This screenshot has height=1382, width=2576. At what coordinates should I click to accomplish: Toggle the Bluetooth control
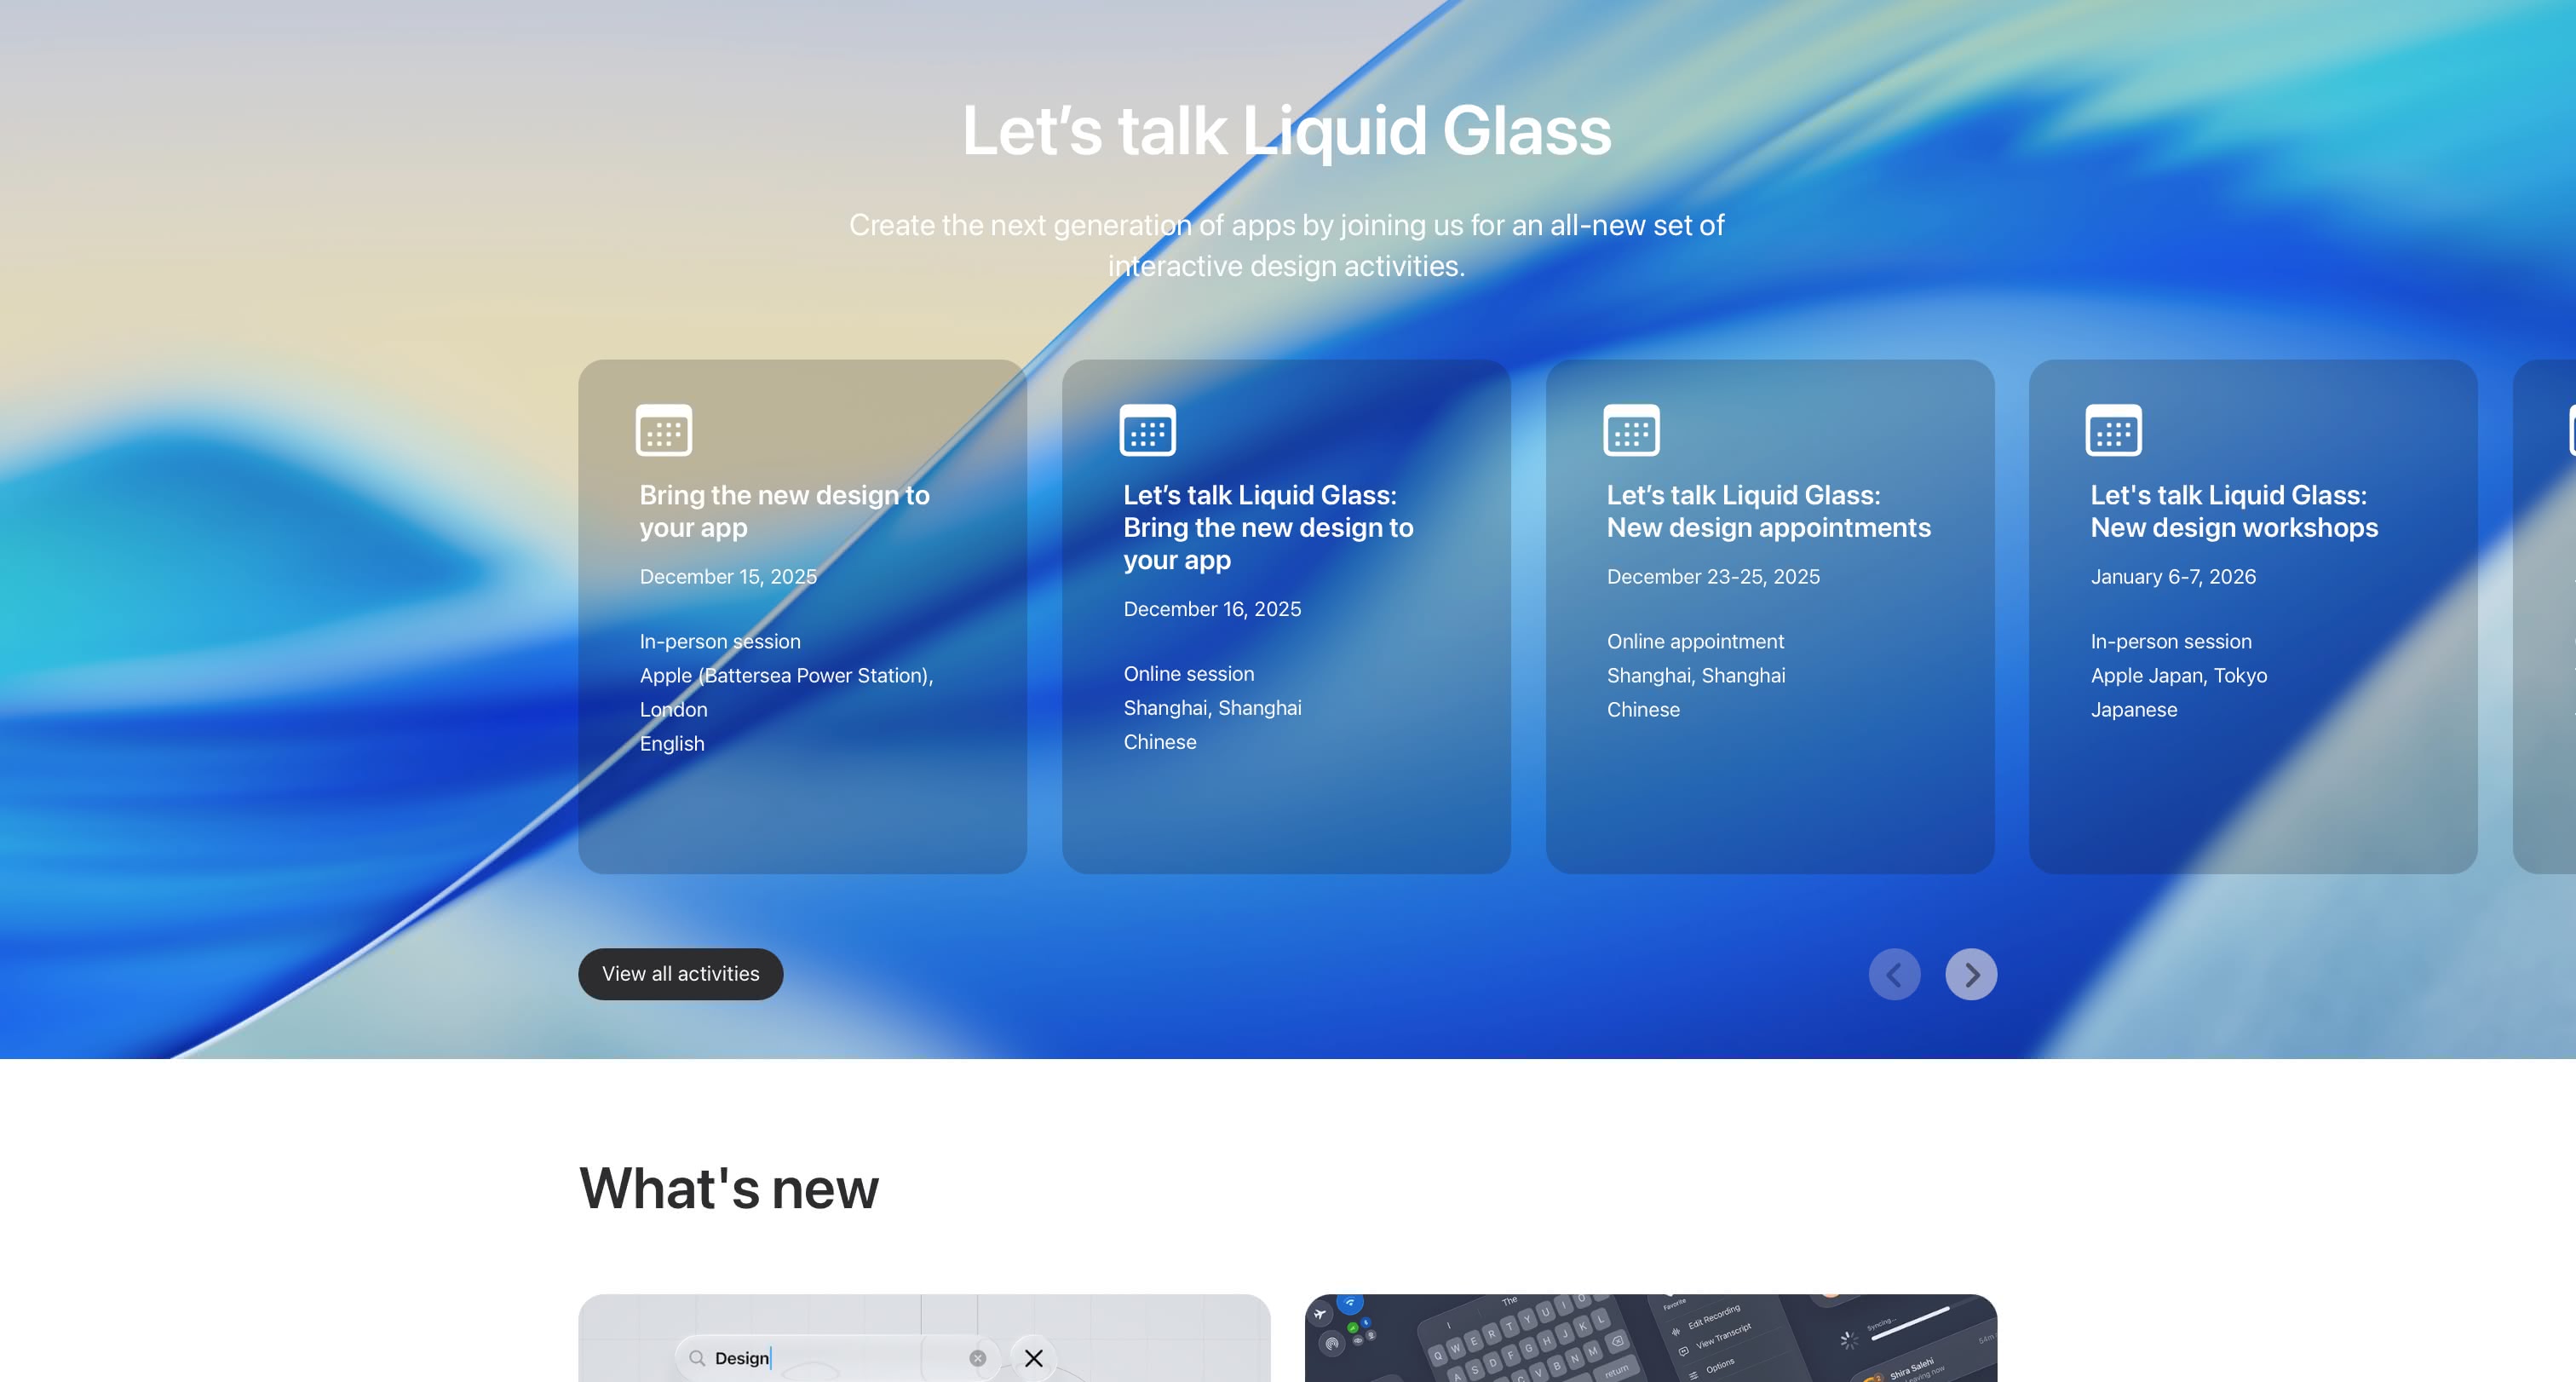click(1366, 1322)
